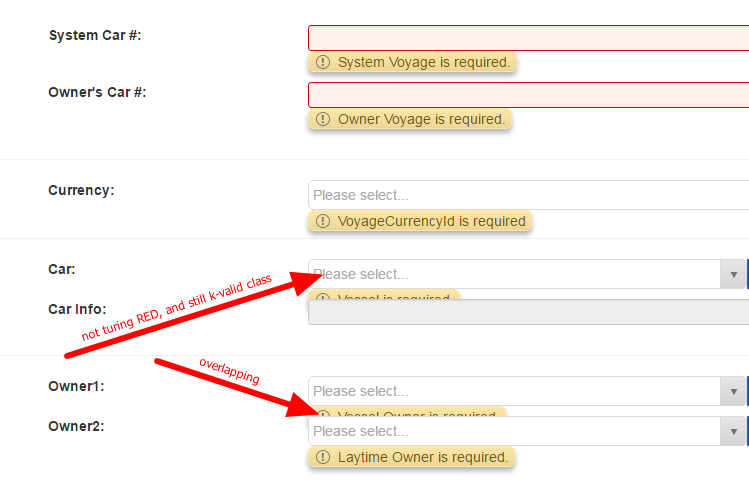Click the 'VoyageCurrencyId is required' tooltip
The width and height of the screenshot is (749, 493).
432,221
